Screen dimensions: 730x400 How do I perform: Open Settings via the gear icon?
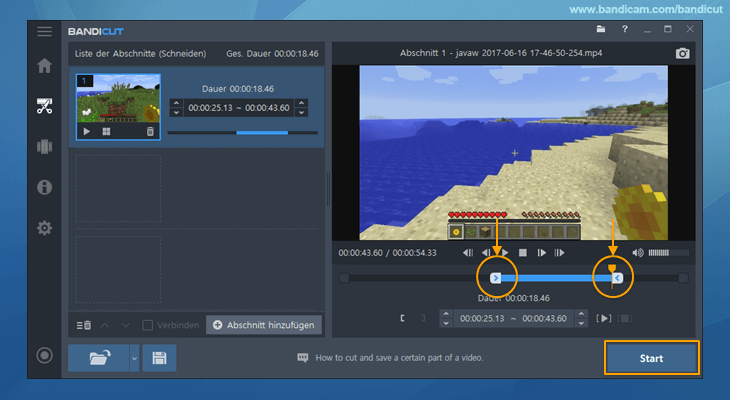45,228
